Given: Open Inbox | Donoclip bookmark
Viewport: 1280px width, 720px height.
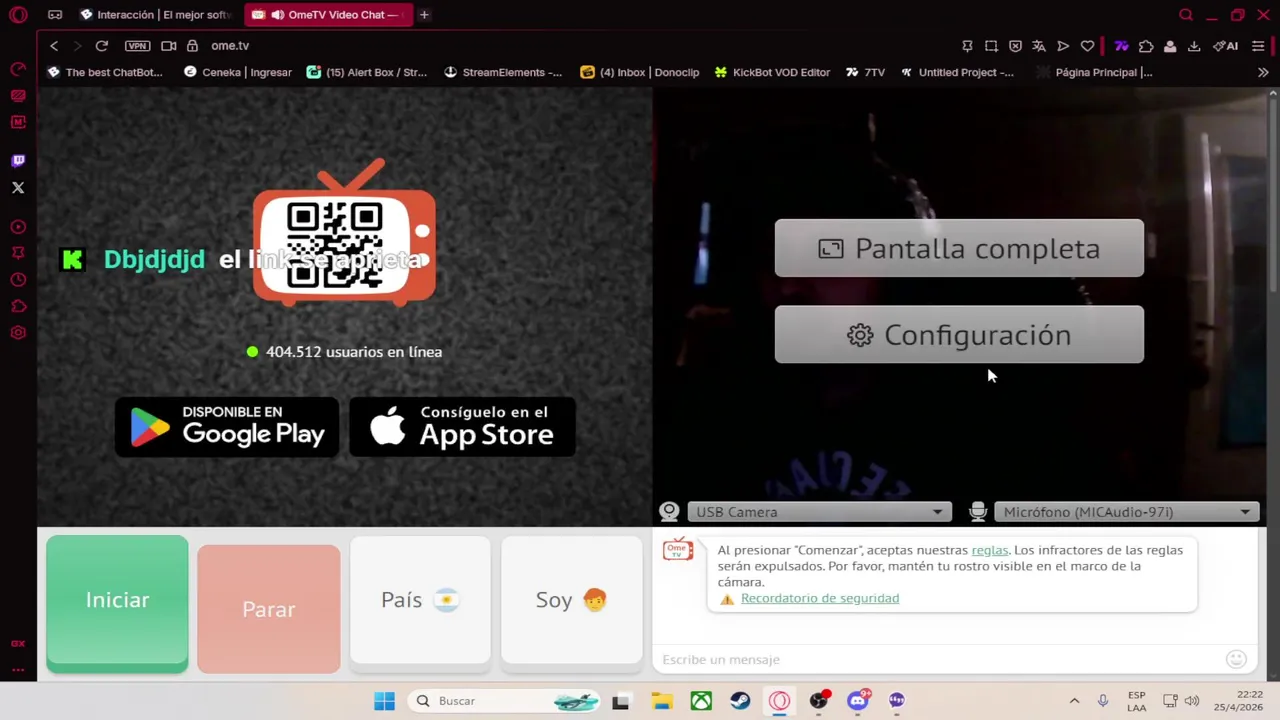Looking at the screenshot, I should [x=640, y=72].
